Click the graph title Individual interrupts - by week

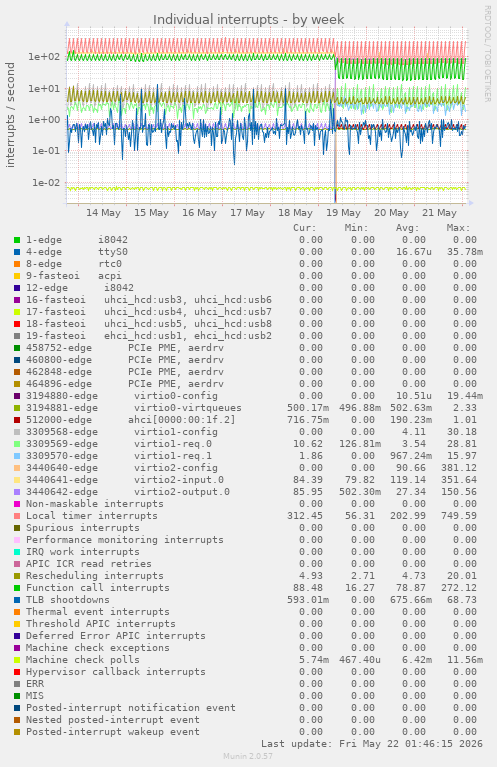[x=248, y=20]
